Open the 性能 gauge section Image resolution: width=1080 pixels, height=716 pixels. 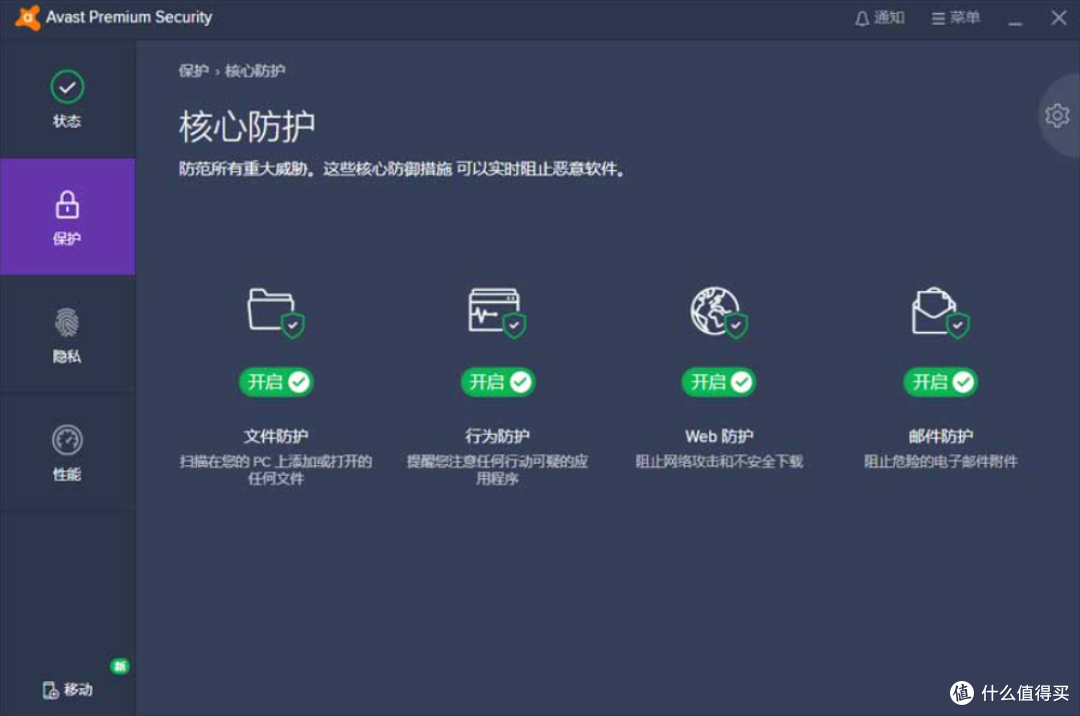67,452
